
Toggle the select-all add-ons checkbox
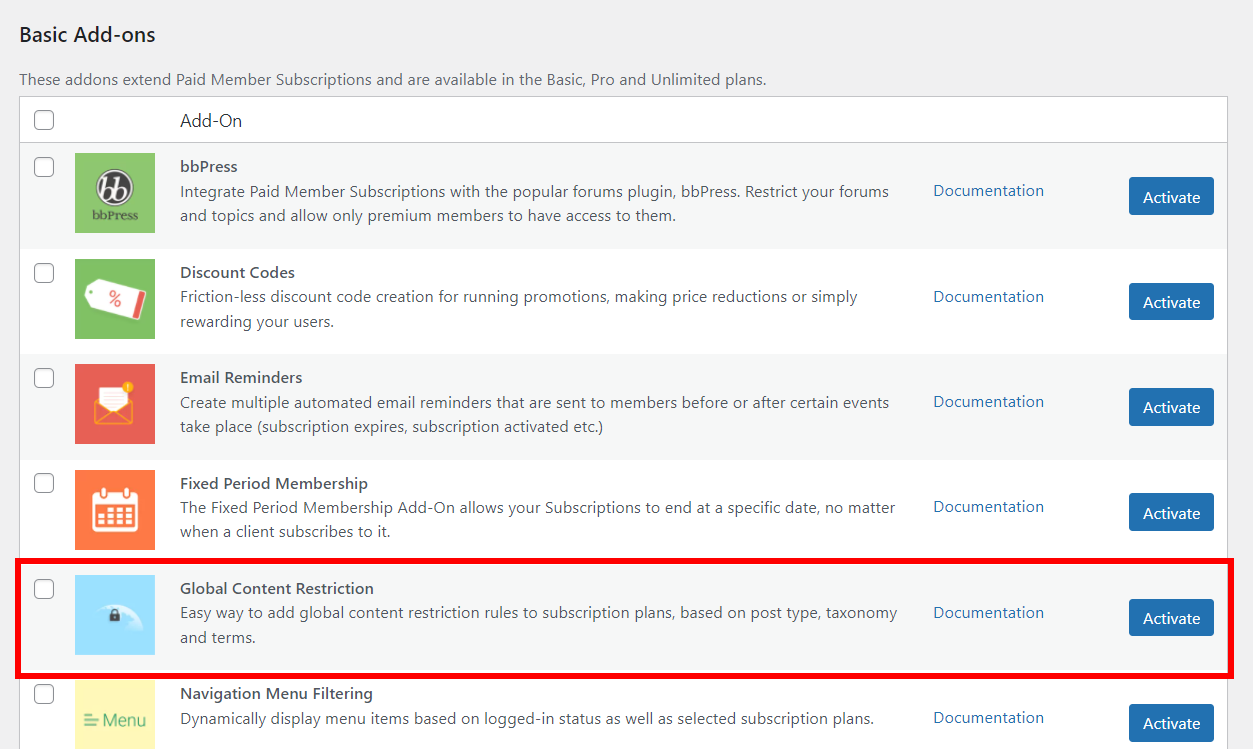point(44,120)
